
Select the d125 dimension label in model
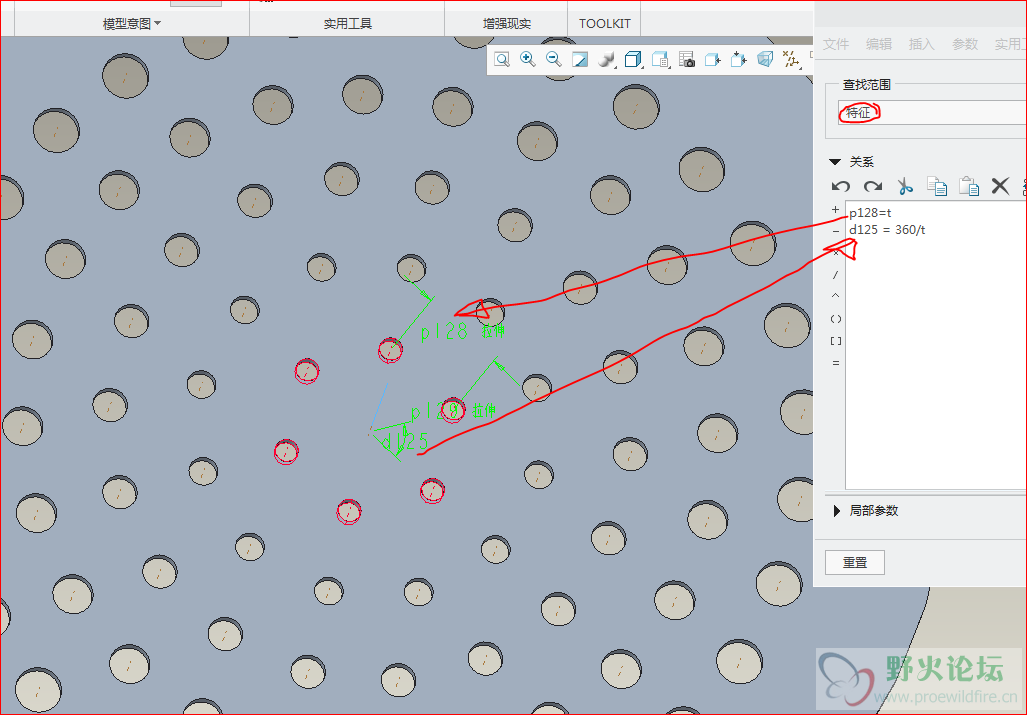(x=405, y=441)
